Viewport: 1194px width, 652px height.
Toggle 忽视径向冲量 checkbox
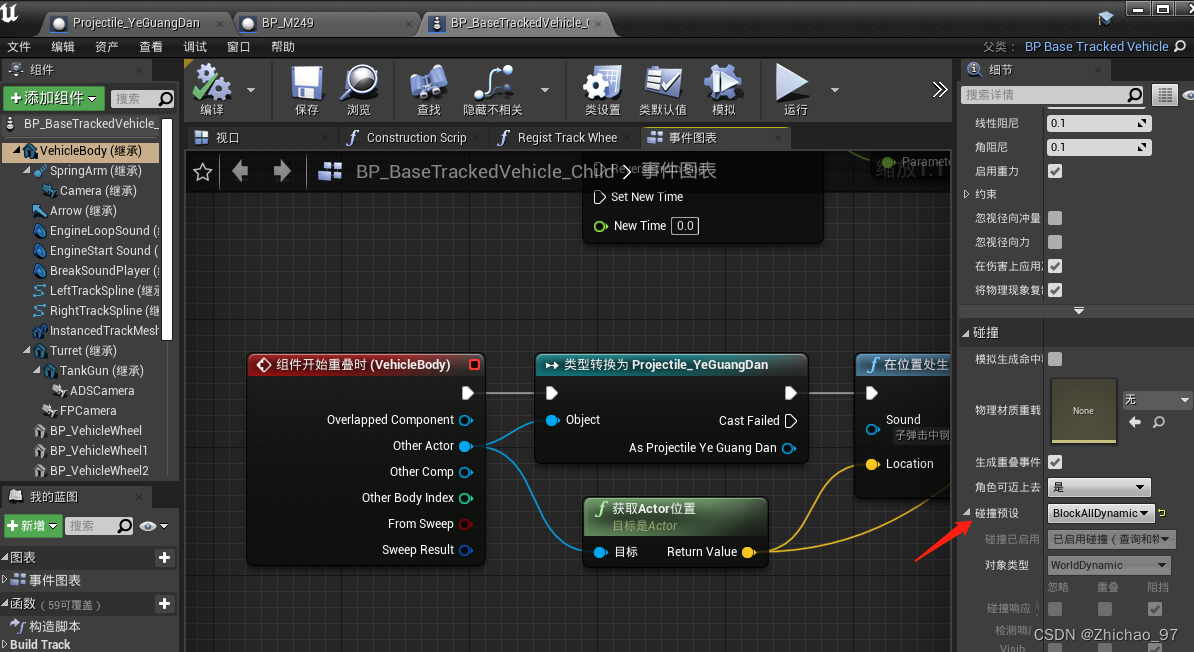(x=1055, y=219)
